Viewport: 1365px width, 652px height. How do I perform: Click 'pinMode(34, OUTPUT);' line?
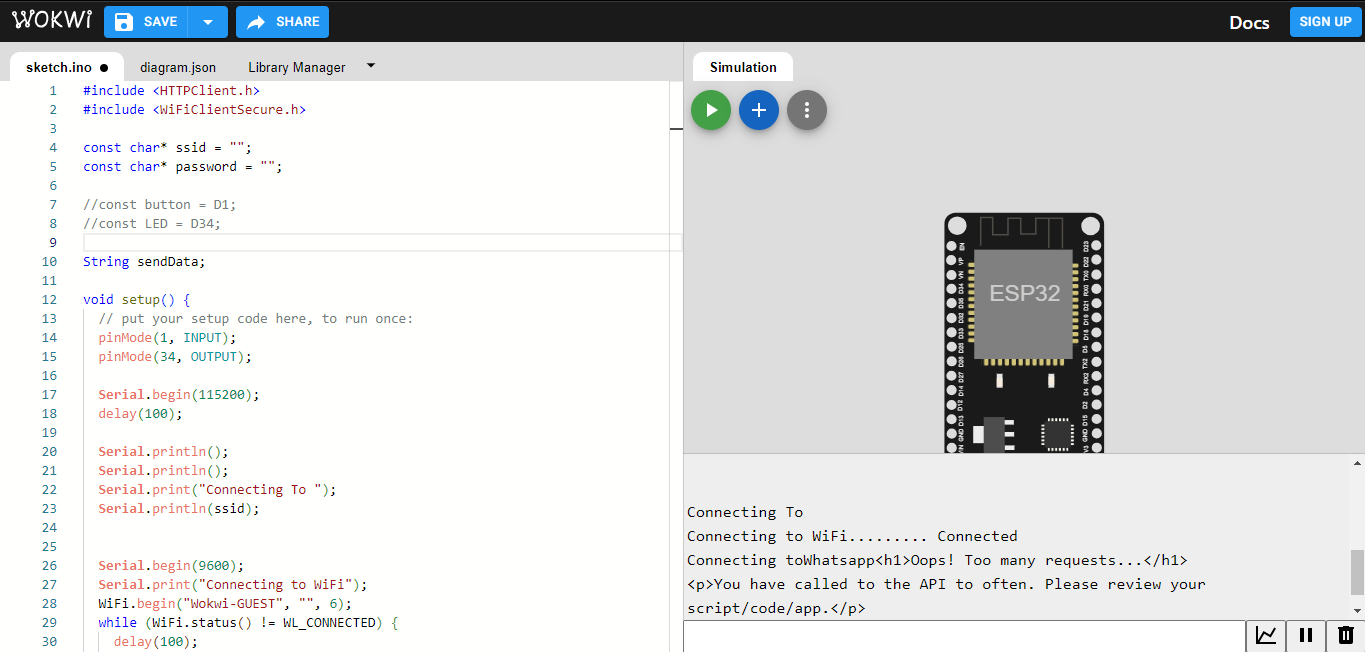(x=175, y=357)
